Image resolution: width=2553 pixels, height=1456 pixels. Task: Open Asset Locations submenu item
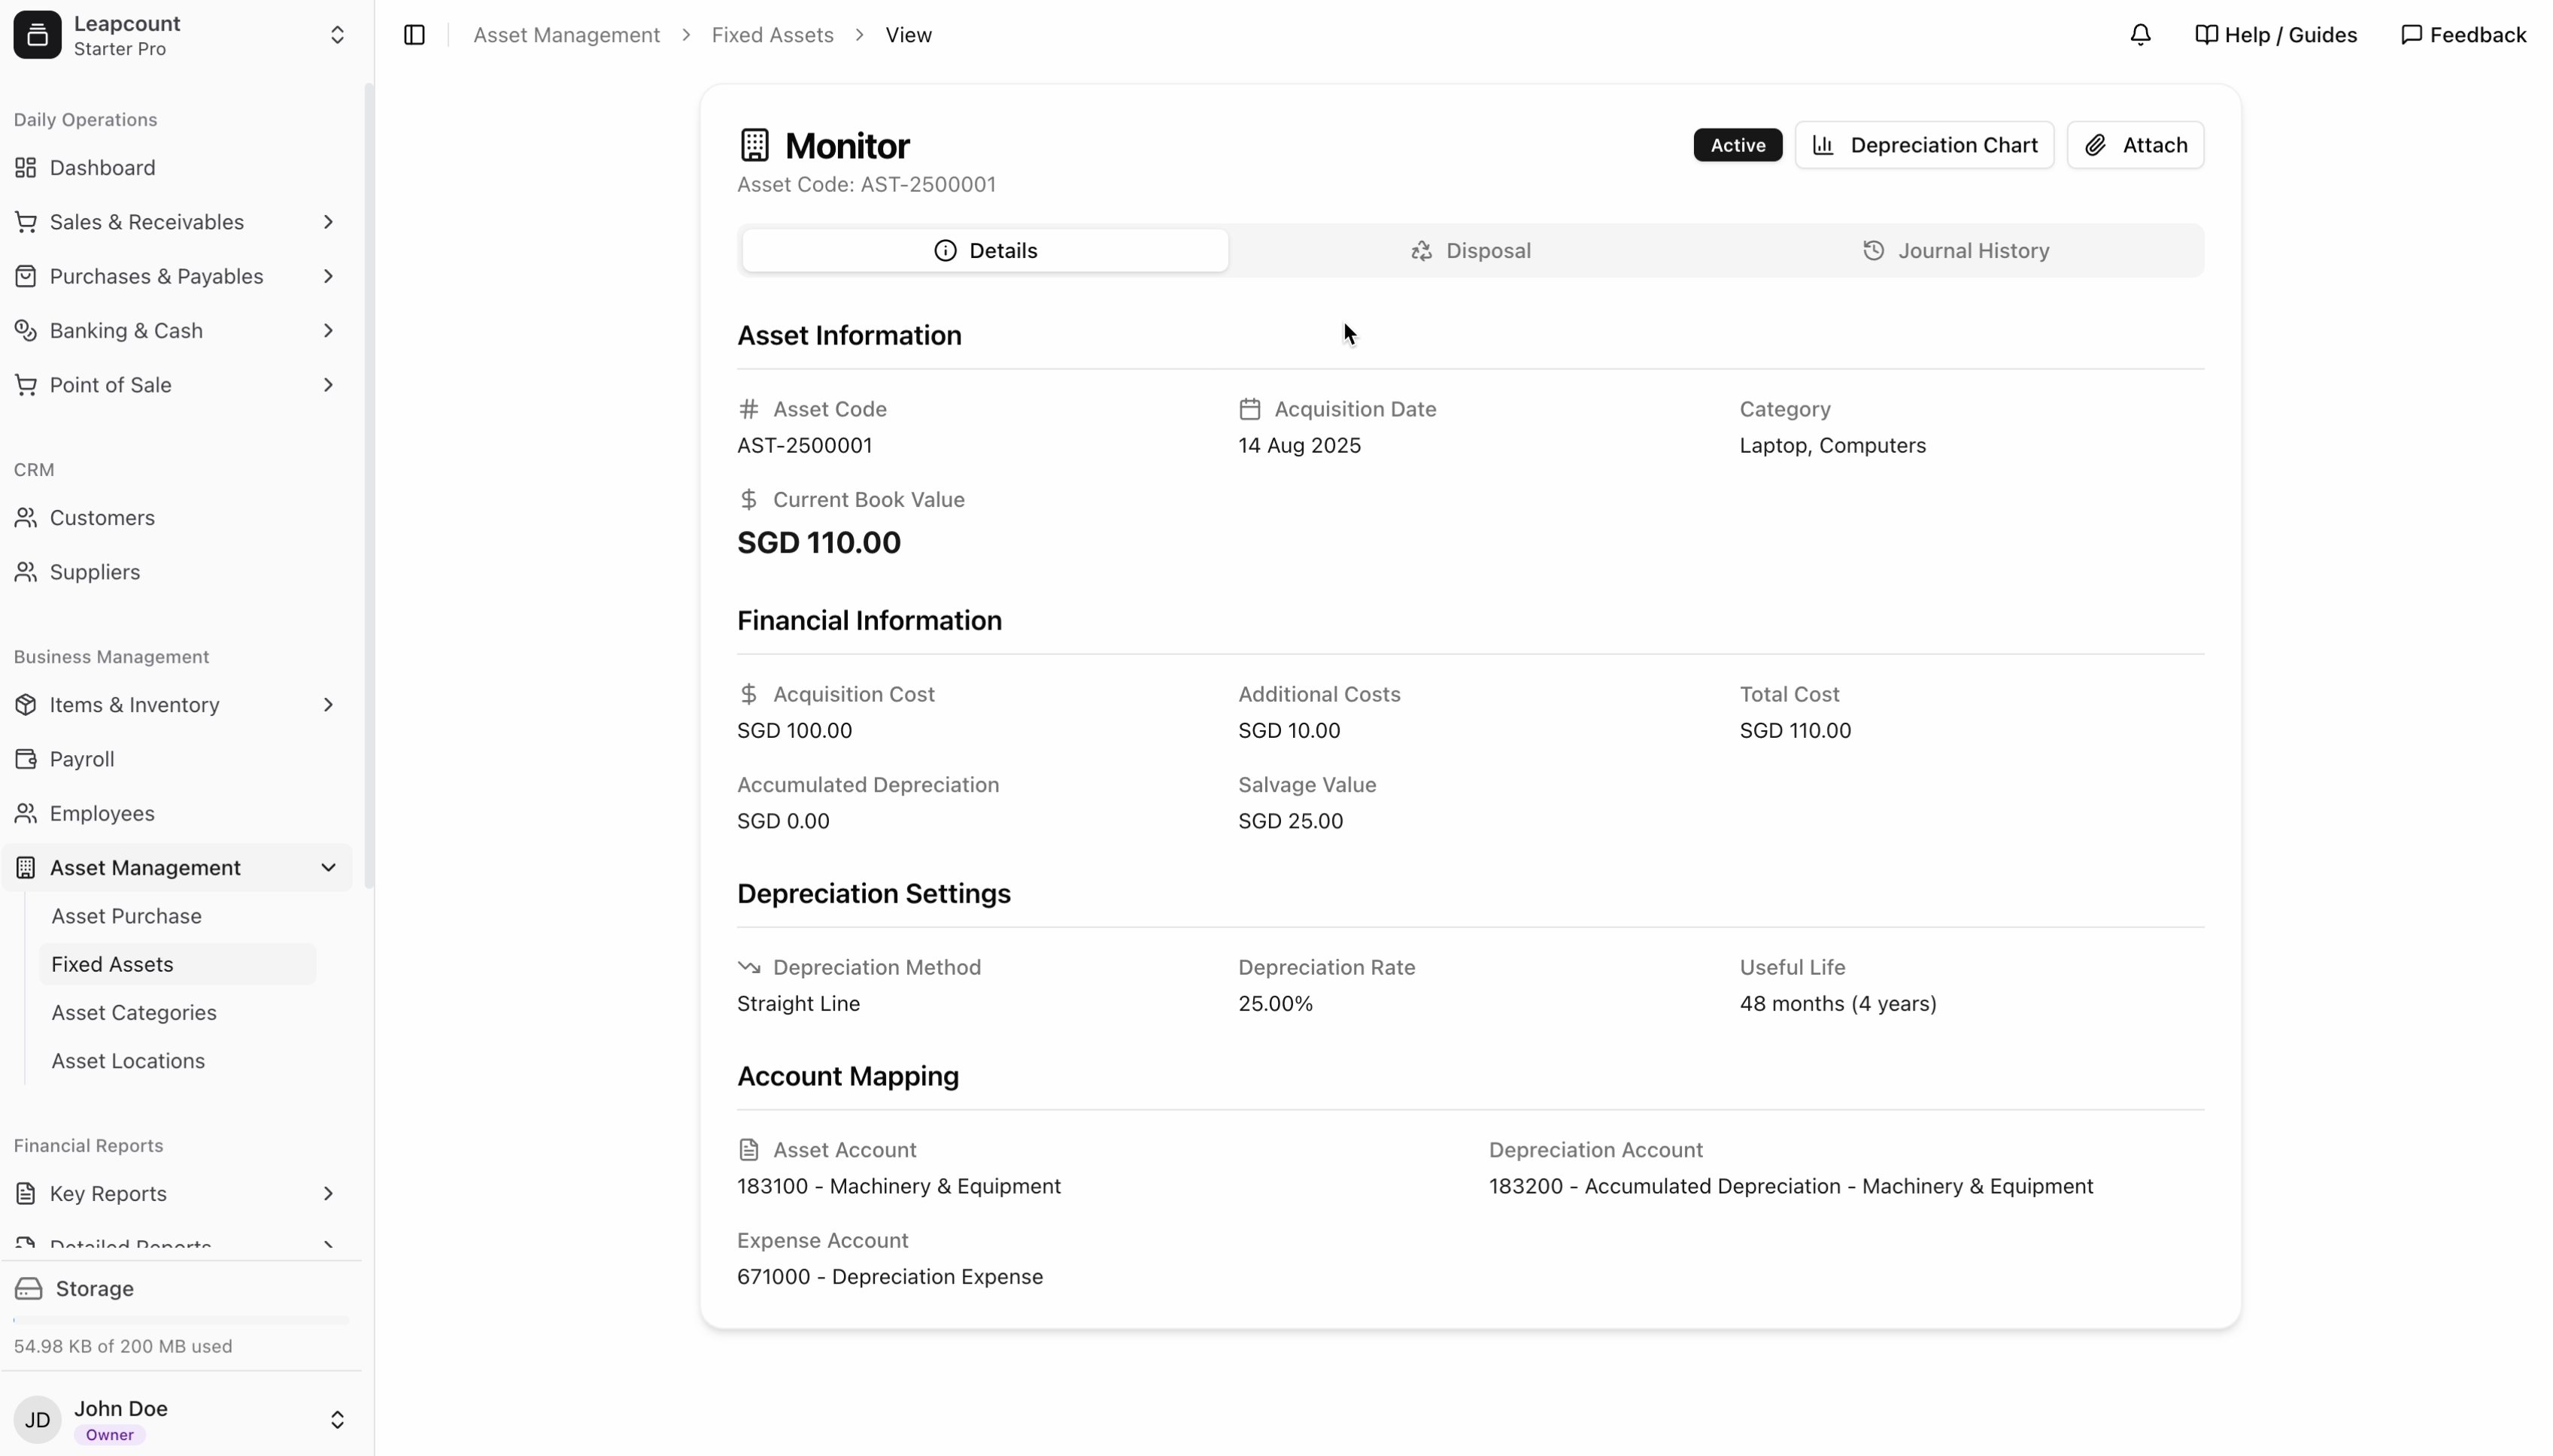(x=177, y=1061)
